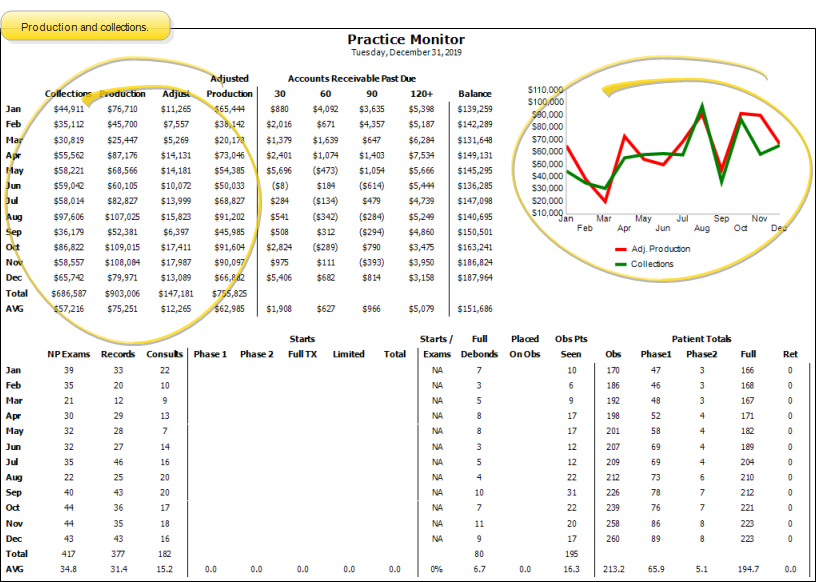
Task: Click the Balance column header
Action: 475,94
